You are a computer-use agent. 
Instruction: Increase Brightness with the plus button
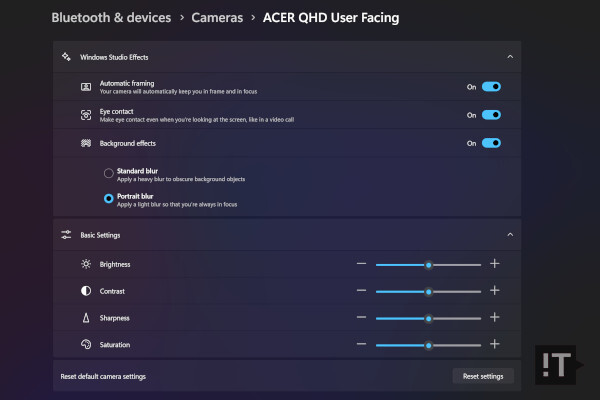point(494,264)
